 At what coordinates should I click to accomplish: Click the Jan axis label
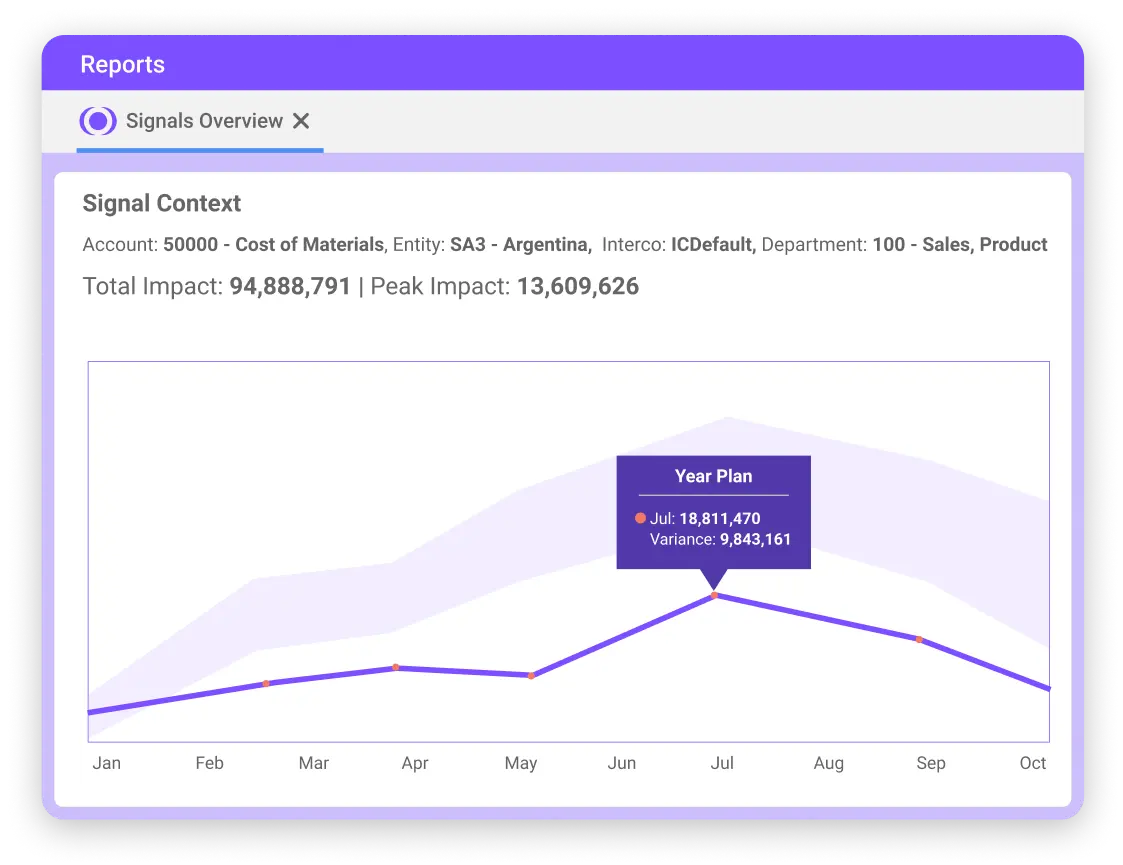[x=106, y=763]
